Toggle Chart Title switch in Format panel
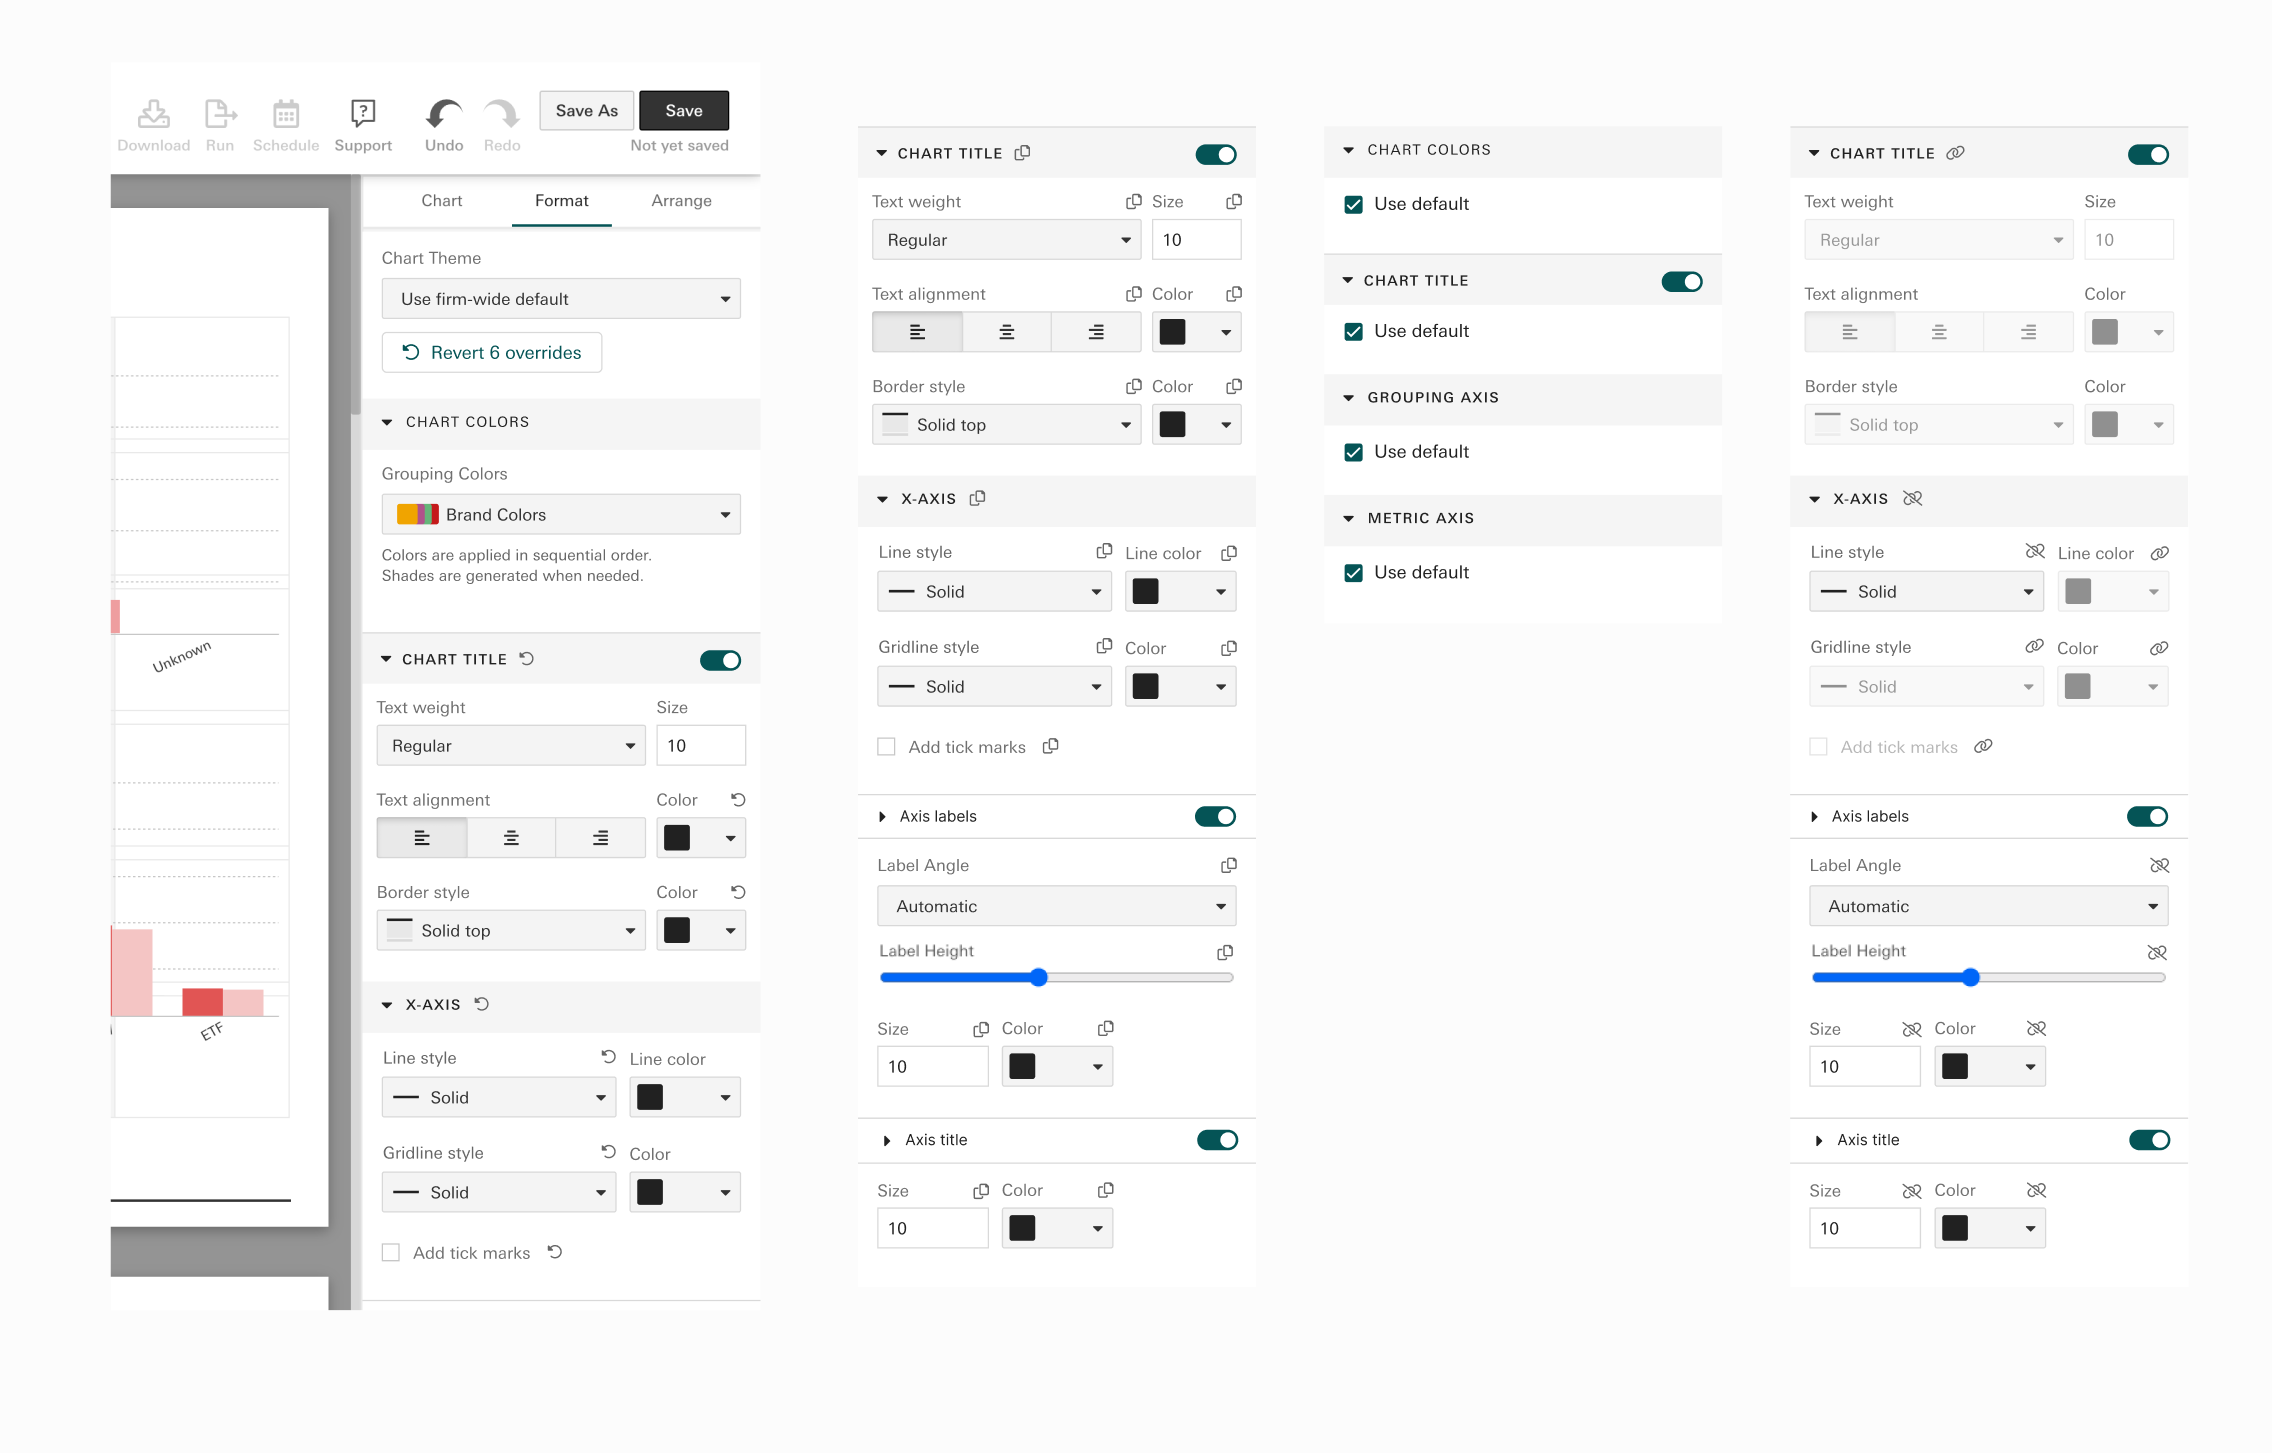The height and width of the screenshot is (1453, 2272). click(x=720, y=660)
